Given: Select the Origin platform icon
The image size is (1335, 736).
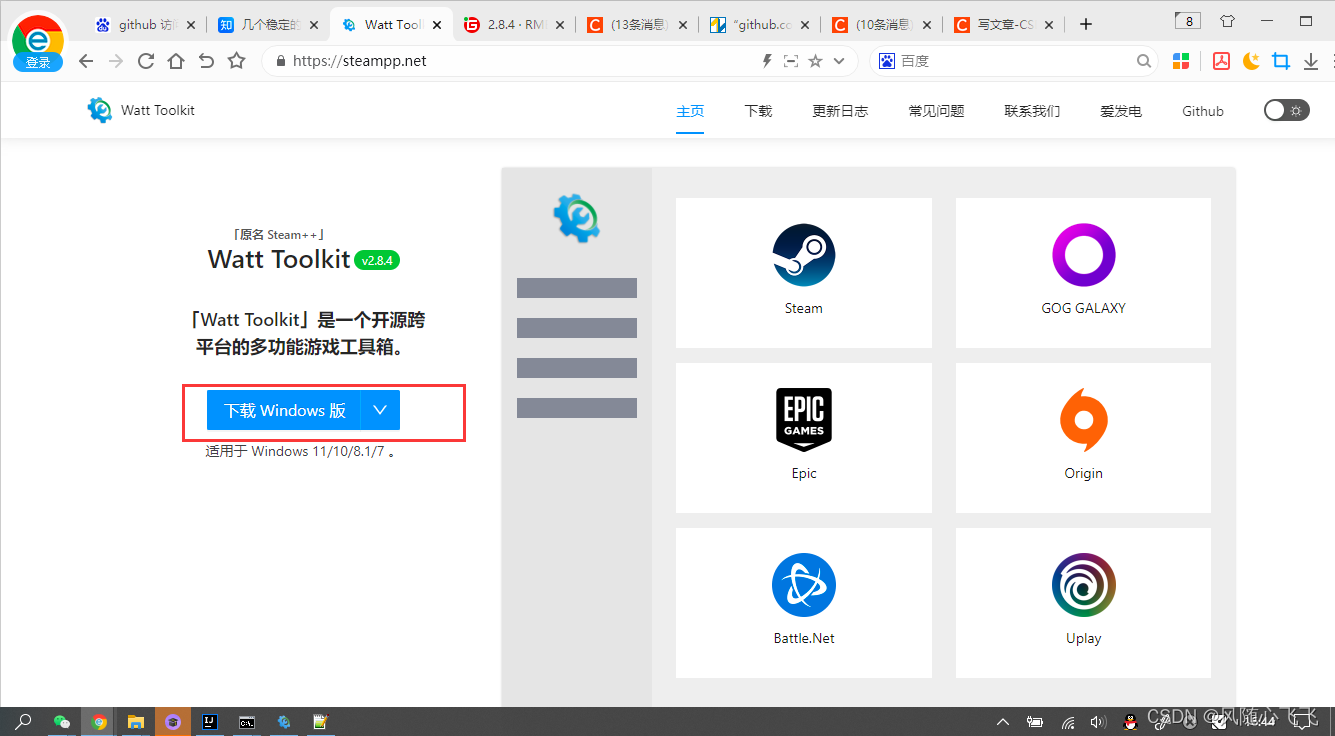Looking at the screenshot, I should tap(1083, 420).
